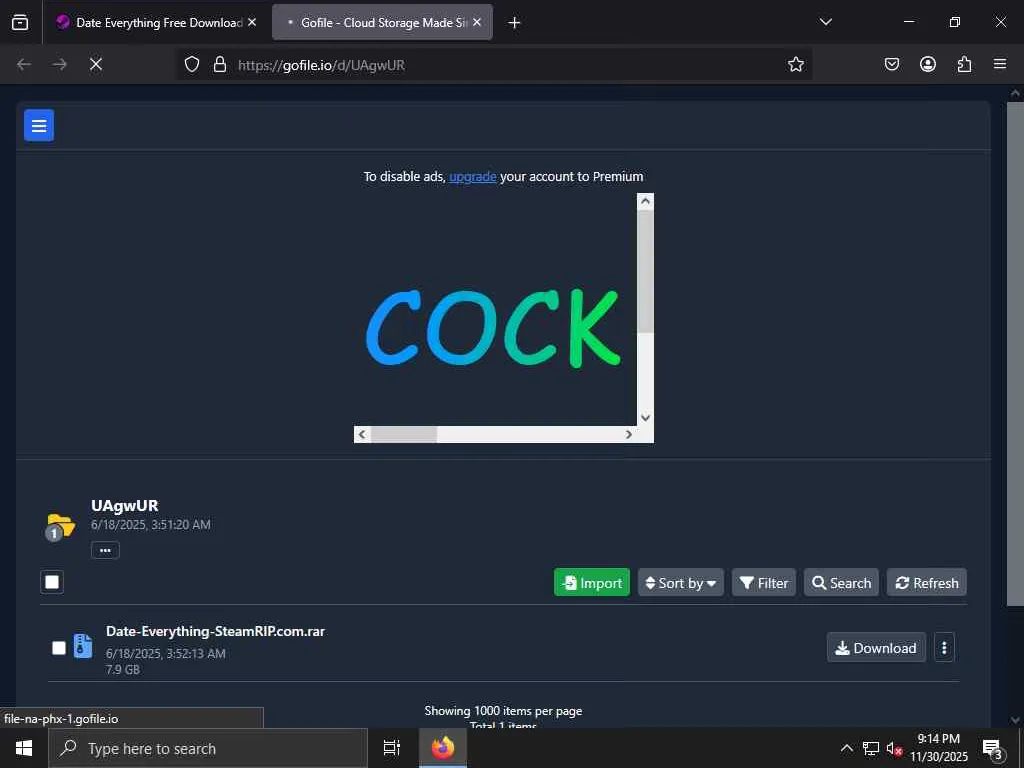
Task: Click the ad frame vertical scrollbar thumb
Action: pyautogui.click(x=645, y=272)
